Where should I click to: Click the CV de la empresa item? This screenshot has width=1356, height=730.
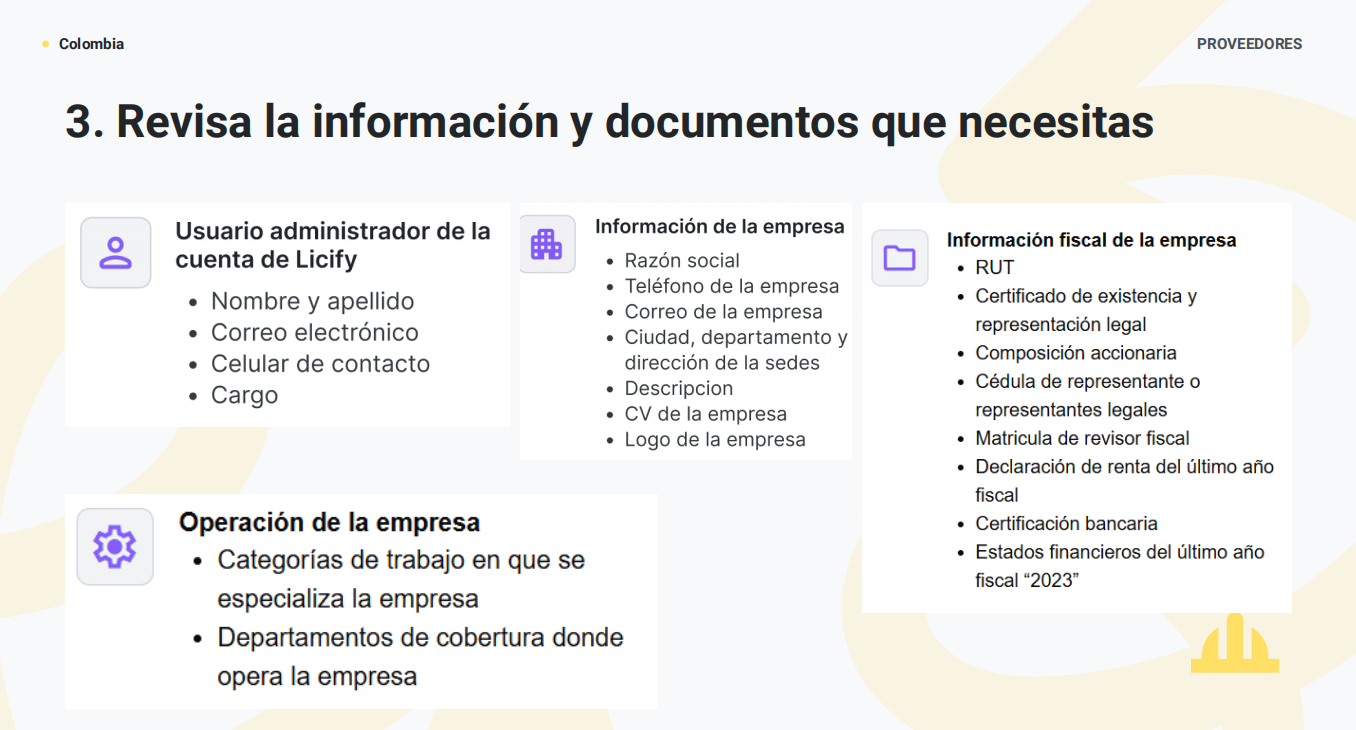click(706, 414)
